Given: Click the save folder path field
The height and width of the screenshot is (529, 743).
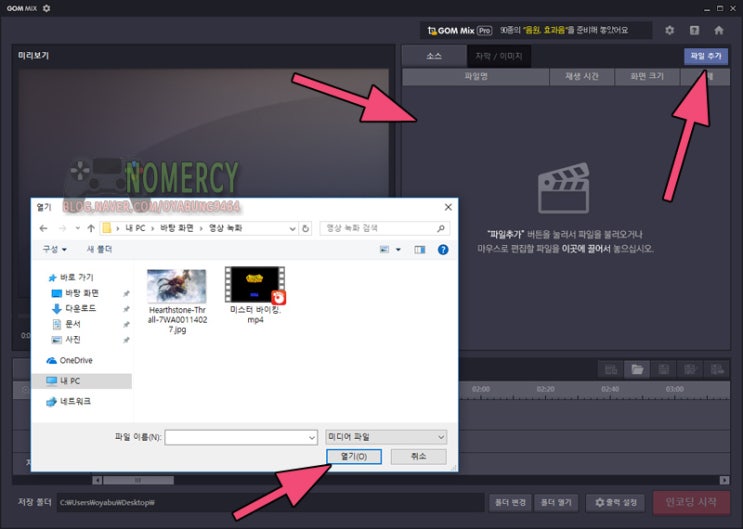Looking at the screenshot, I should pos(270,502).
